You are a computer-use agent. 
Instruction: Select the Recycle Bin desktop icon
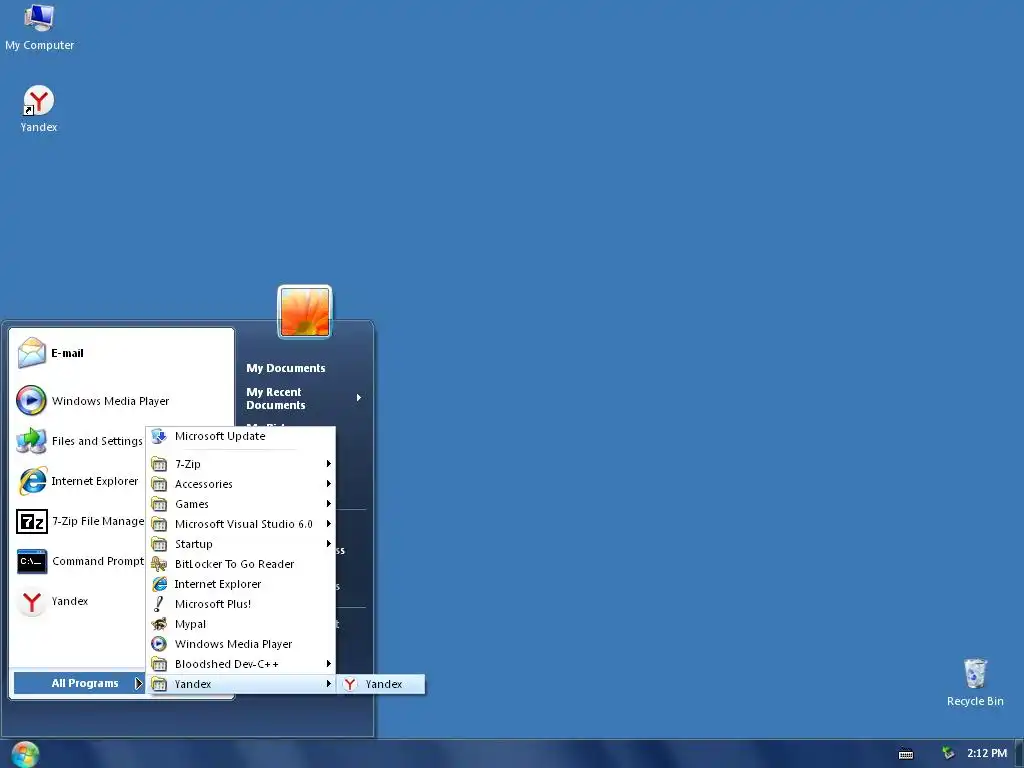pos(975,673)
